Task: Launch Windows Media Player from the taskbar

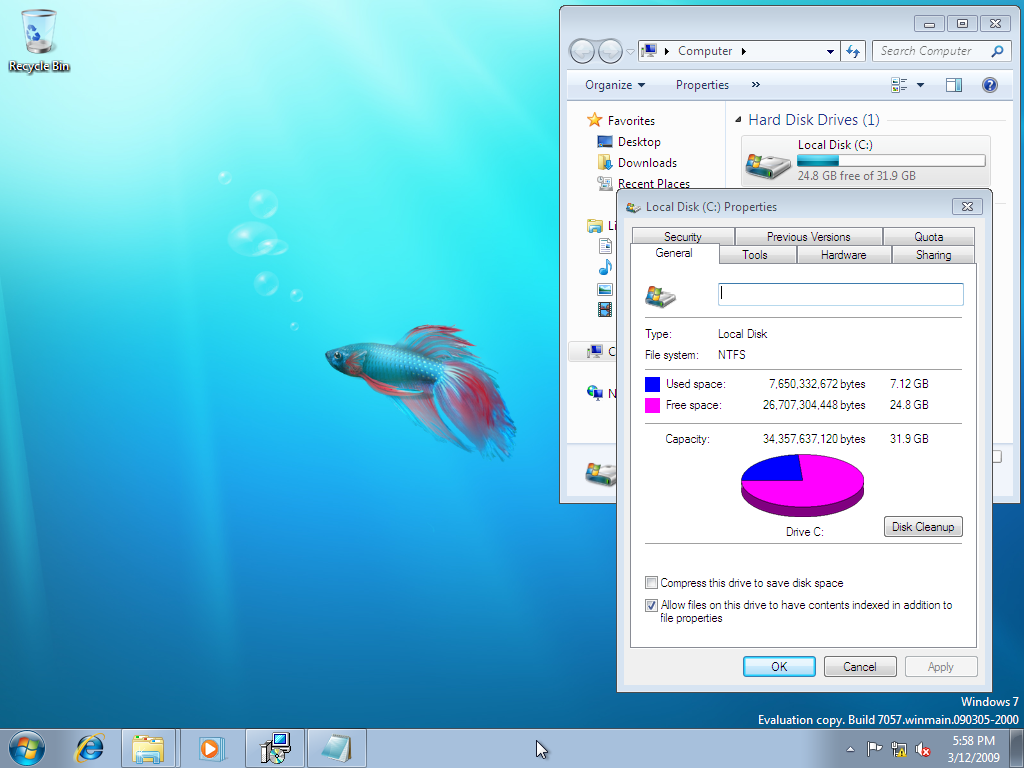Action: [210, 748]
